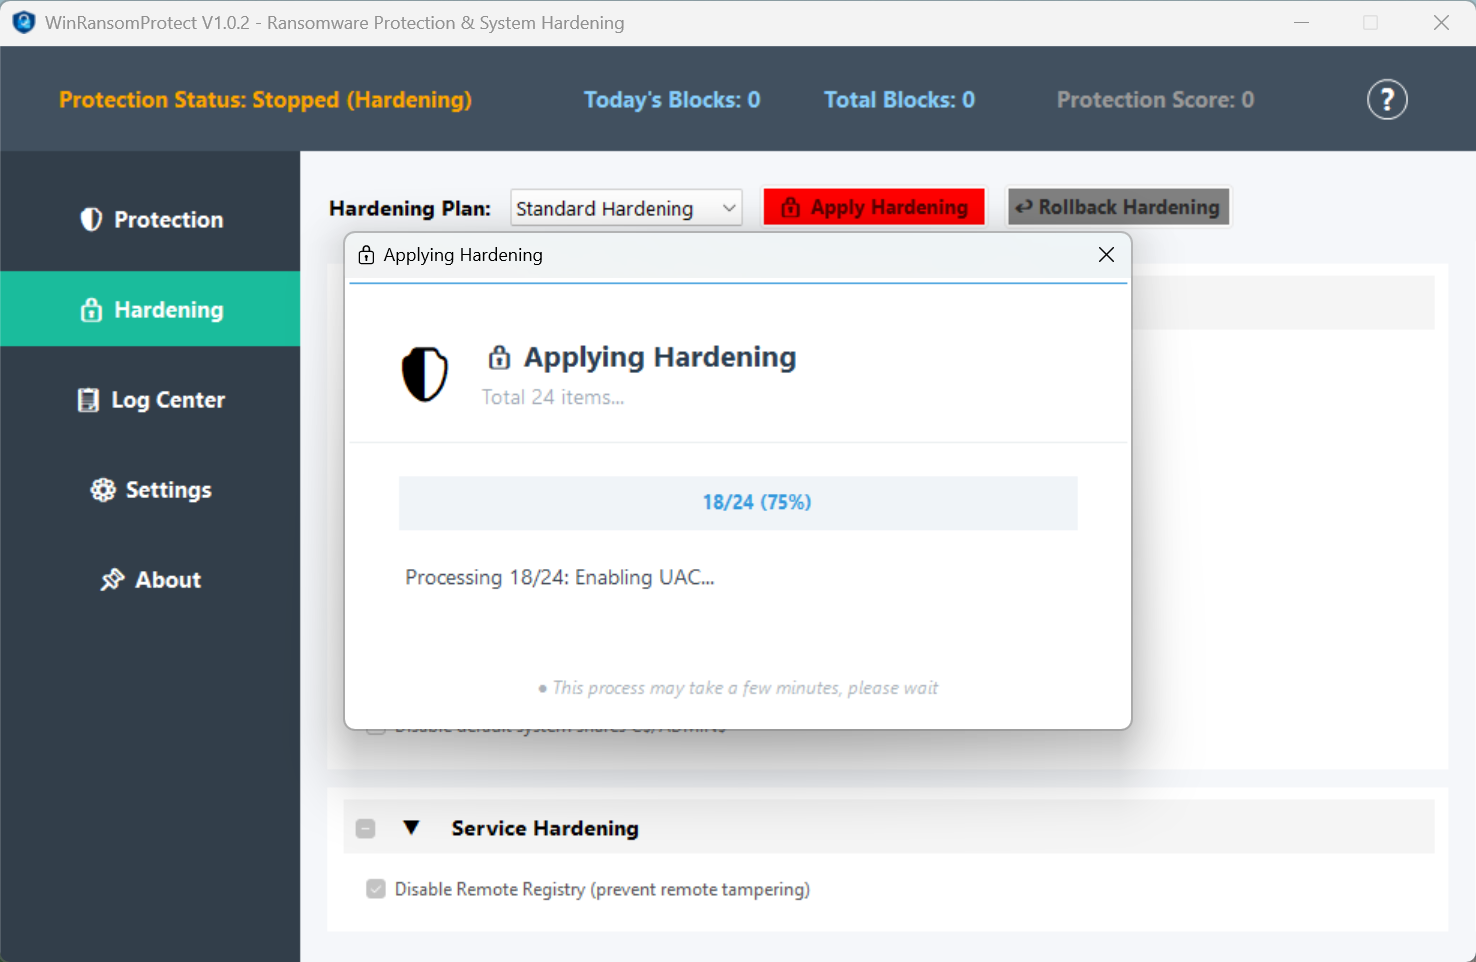The image size is (1476, 962).
Task: Click the undo arrow icon on Rollback Hardening
Action: tap(1023, 207)
